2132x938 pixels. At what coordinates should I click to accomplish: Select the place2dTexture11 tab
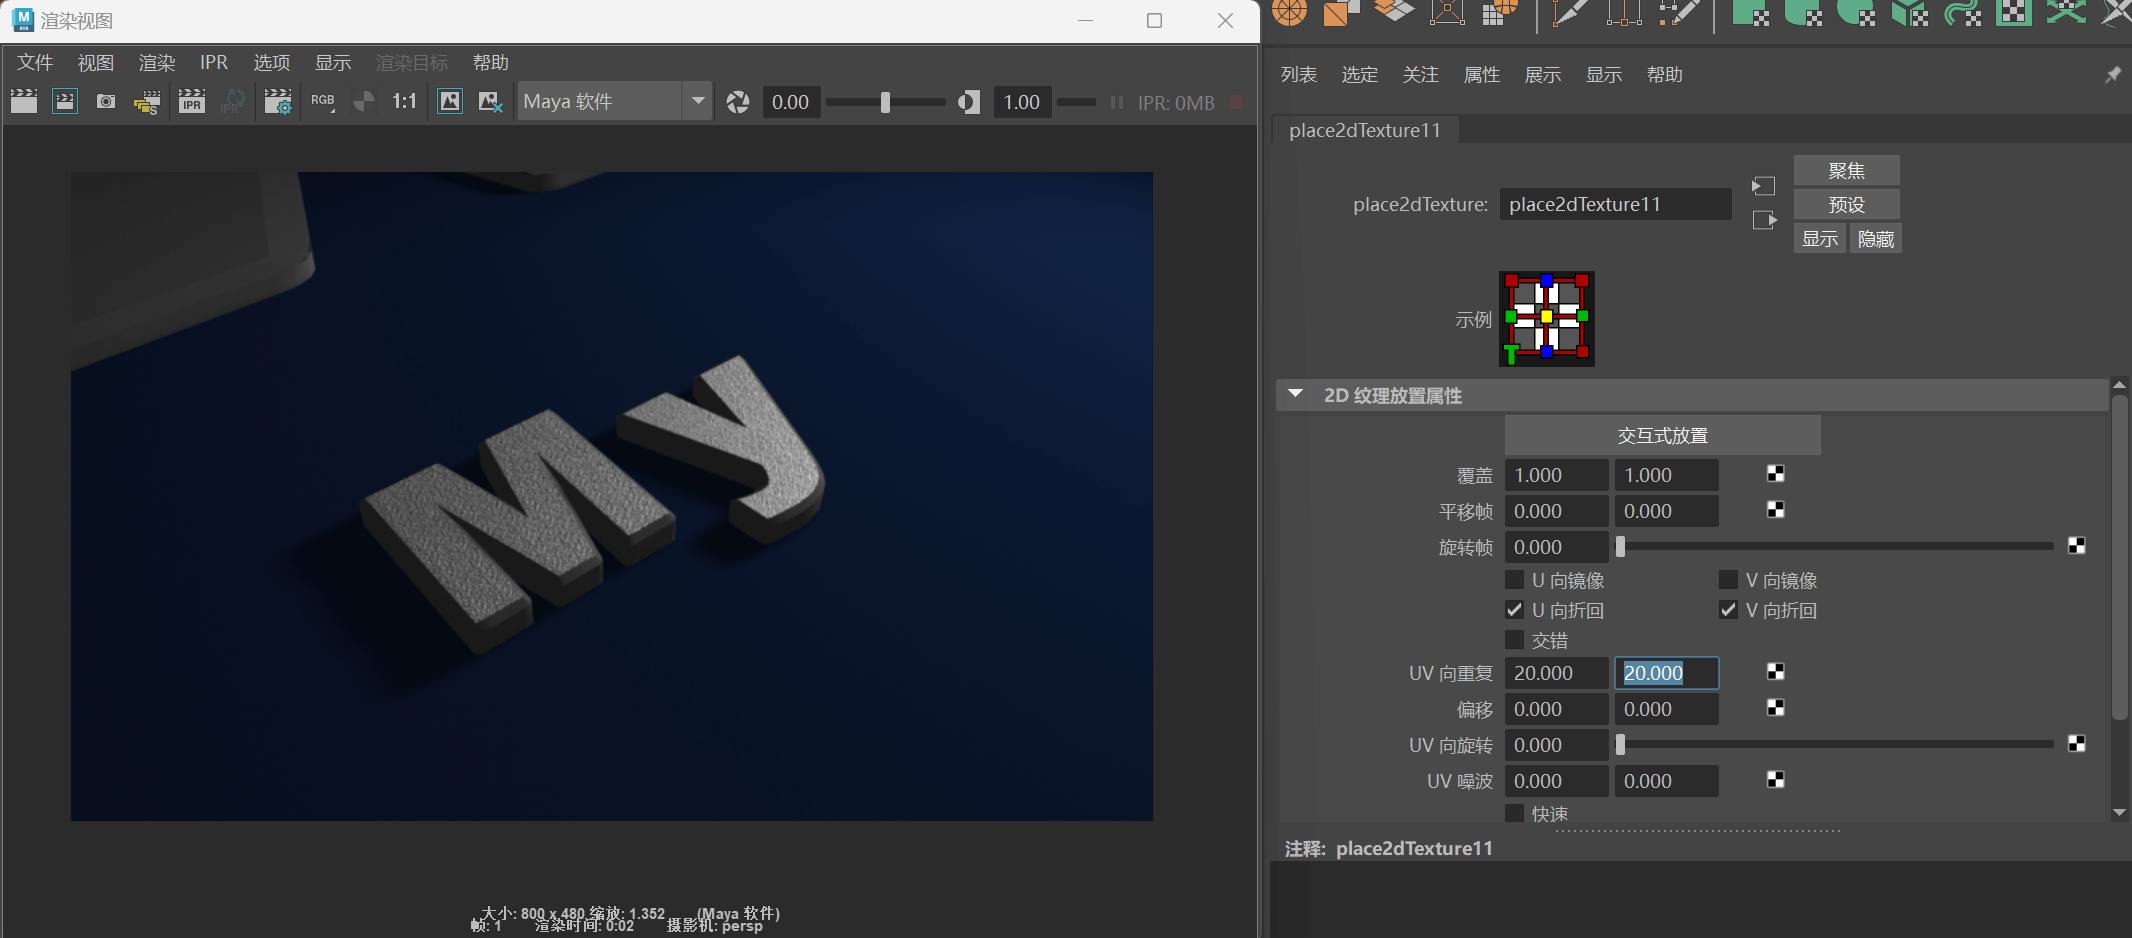[x=1365, y=130]
